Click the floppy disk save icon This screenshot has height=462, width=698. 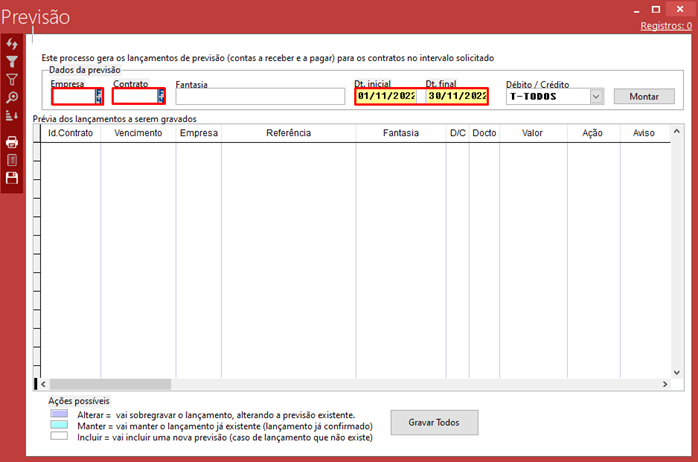[x=12, y=177]
